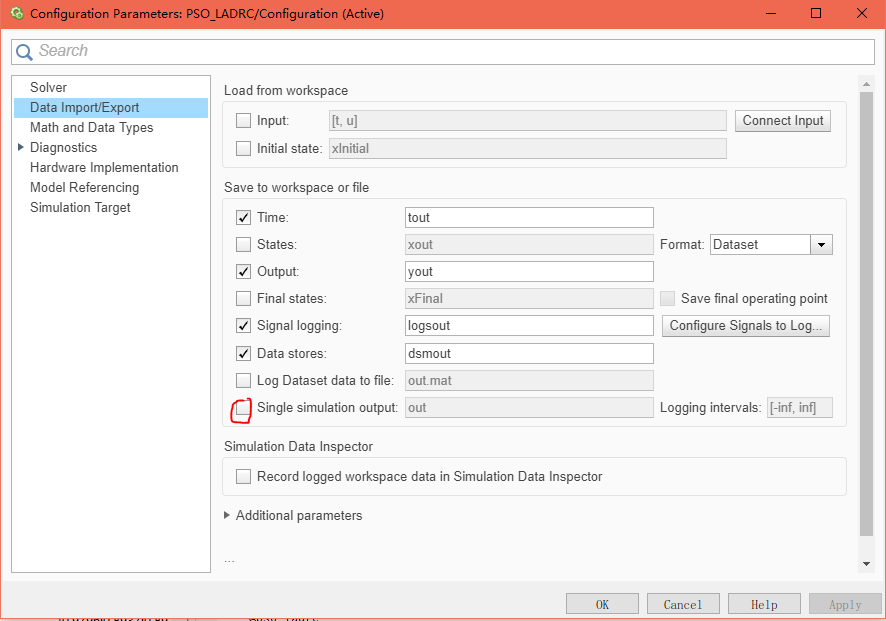The height and width of the screenshot is (621, 886).
Task: Uncheck the Data stores checkbox
Action: click(244, 354)
